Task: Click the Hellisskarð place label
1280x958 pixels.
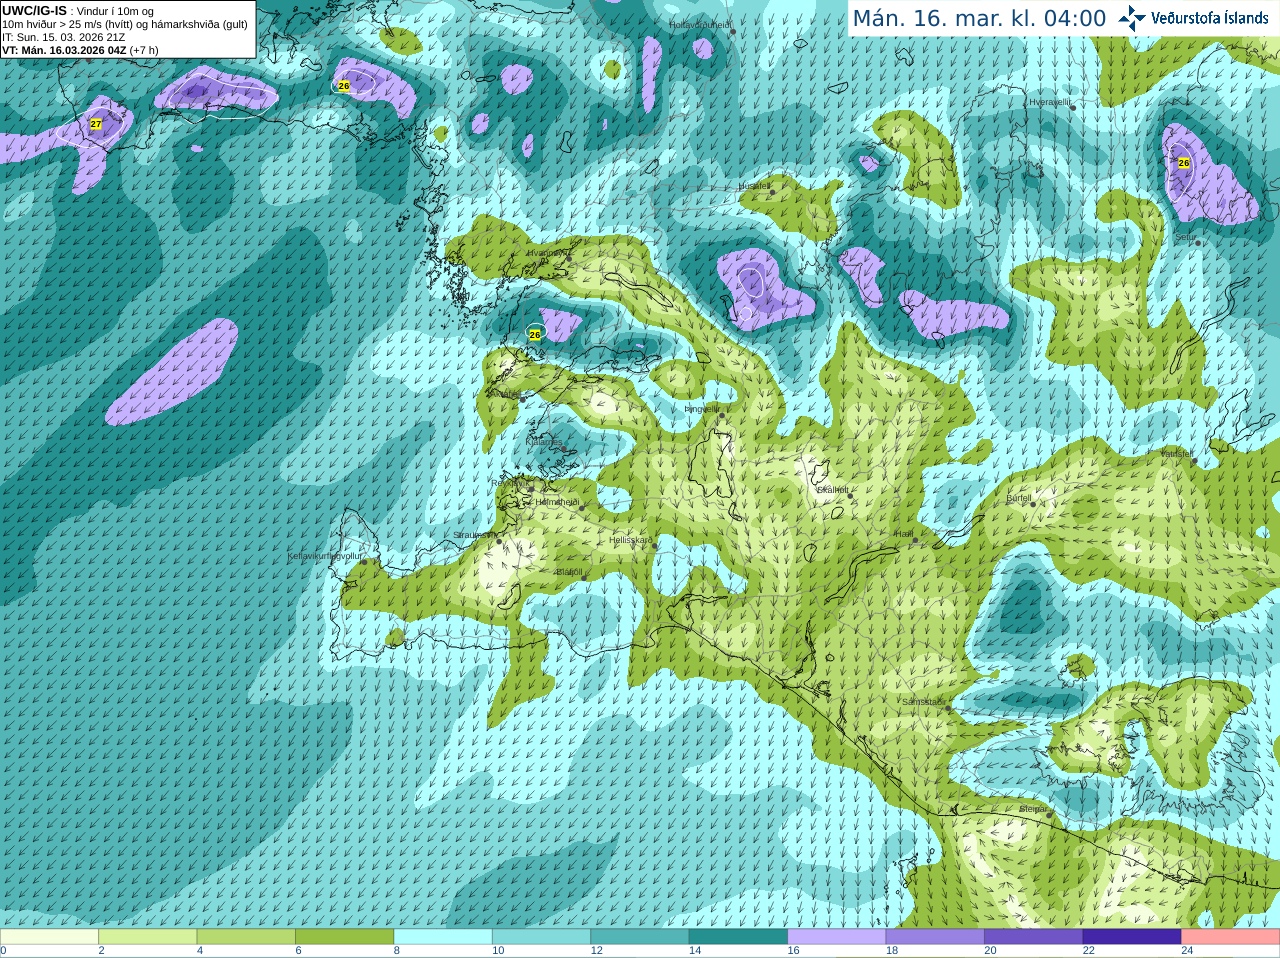Action: (631, 540)
